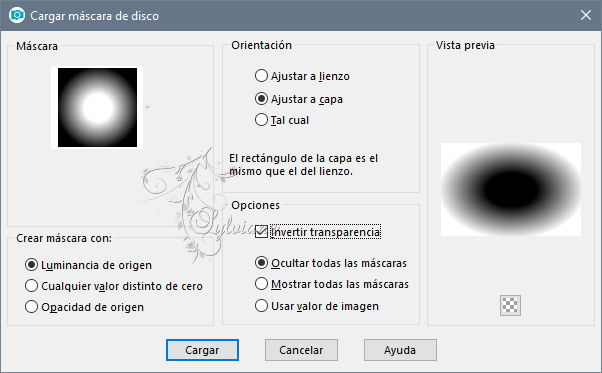The width and height of the screenshot is (602, 373).
Task: Toggle the transparency checkerboard preview icon
Action: click(x=510, y=305)
